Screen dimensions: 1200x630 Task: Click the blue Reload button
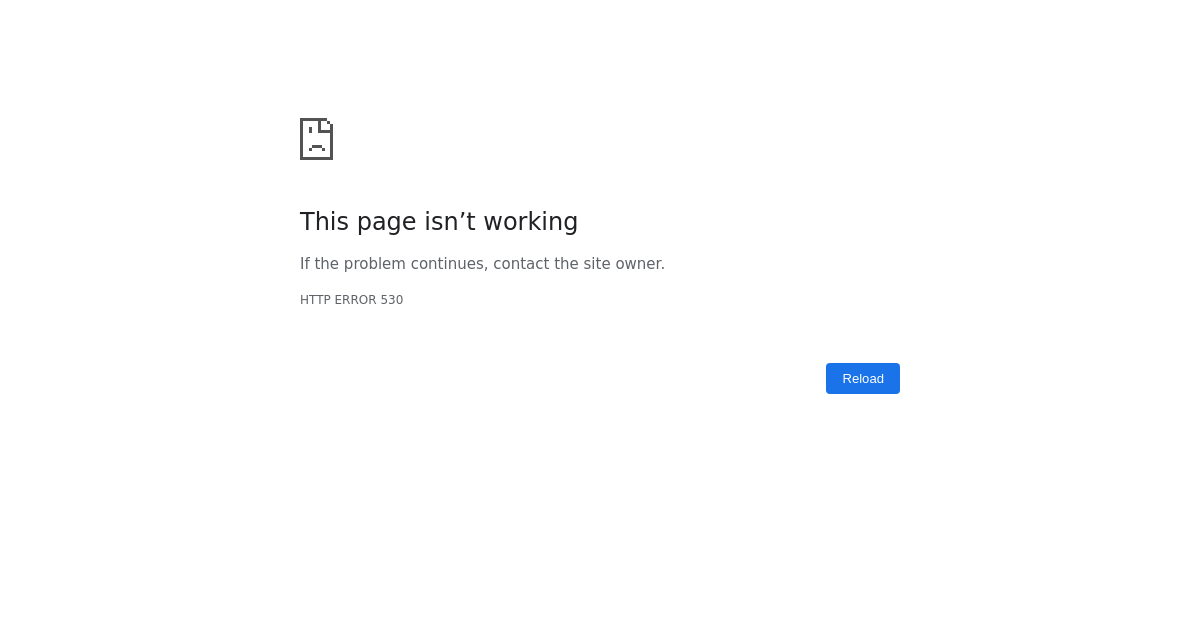[x=863, y=378]
